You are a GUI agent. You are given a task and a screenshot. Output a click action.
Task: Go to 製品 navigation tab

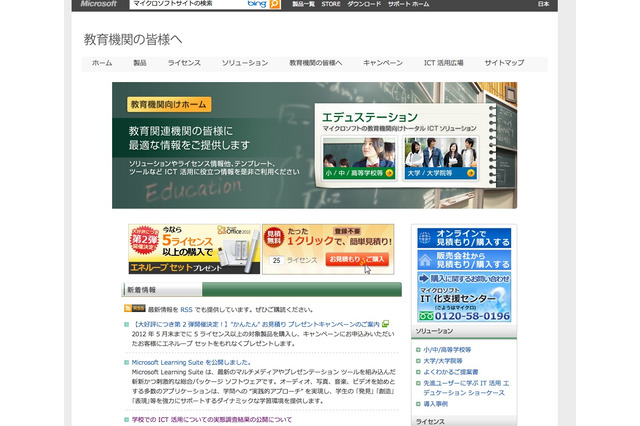pos(140,63)
